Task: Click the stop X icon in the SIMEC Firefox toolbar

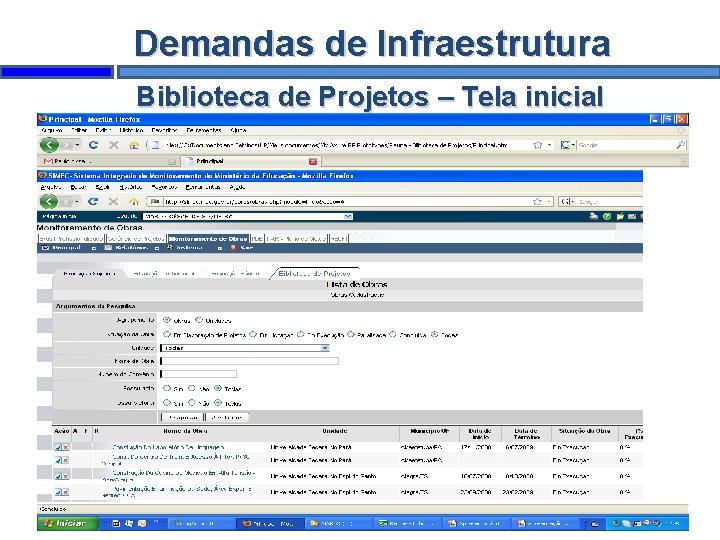Action: tap(113, 202)
